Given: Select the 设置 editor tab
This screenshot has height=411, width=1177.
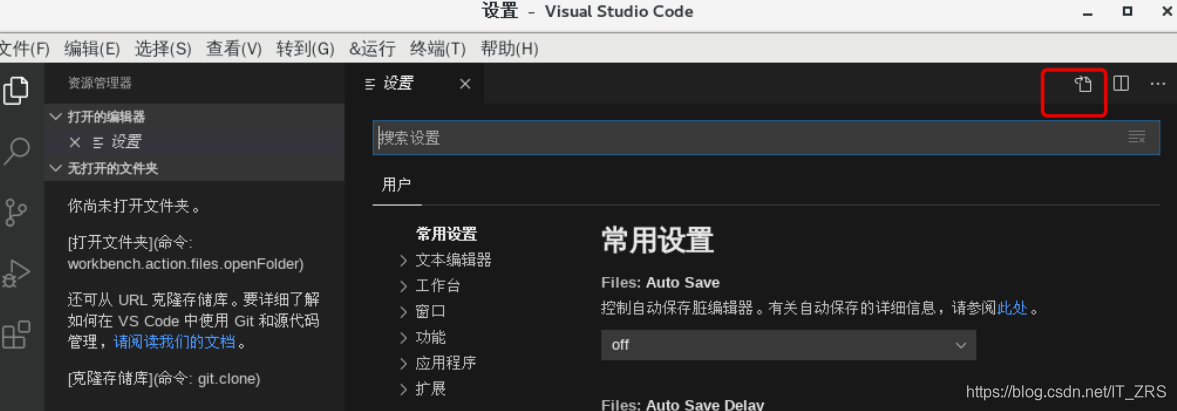Looking at the screenshot, I should point(414,84).
